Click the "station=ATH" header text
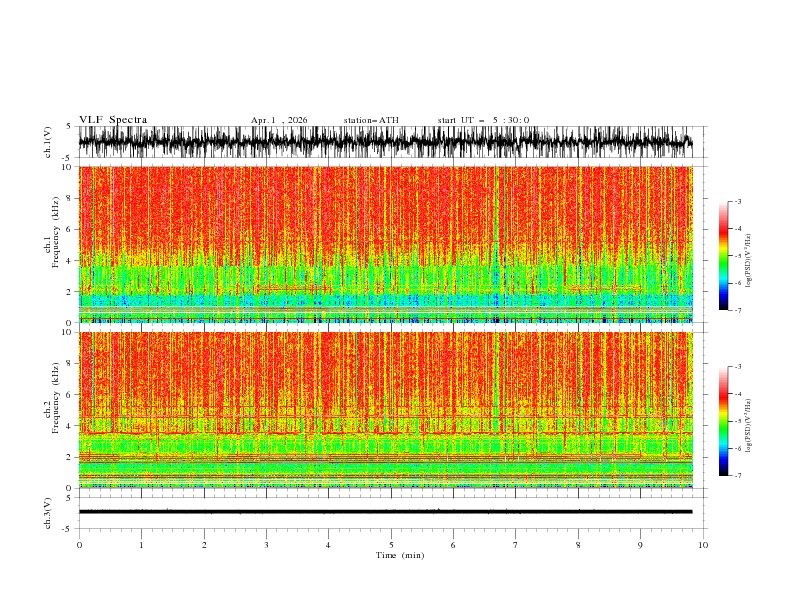This screenshot has width=792, height=612. coord(371,120)
